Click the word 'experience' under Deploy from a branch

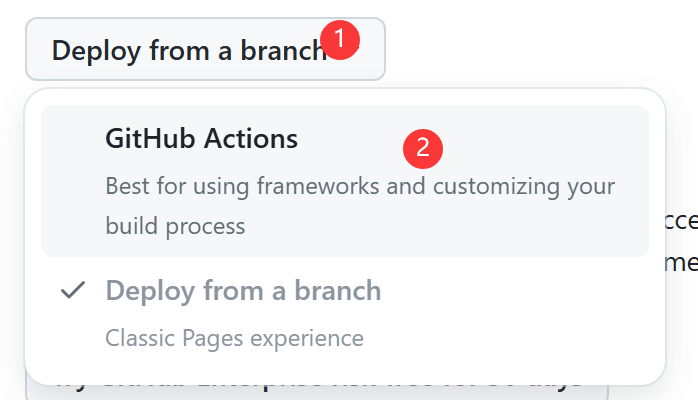point(307,339)
